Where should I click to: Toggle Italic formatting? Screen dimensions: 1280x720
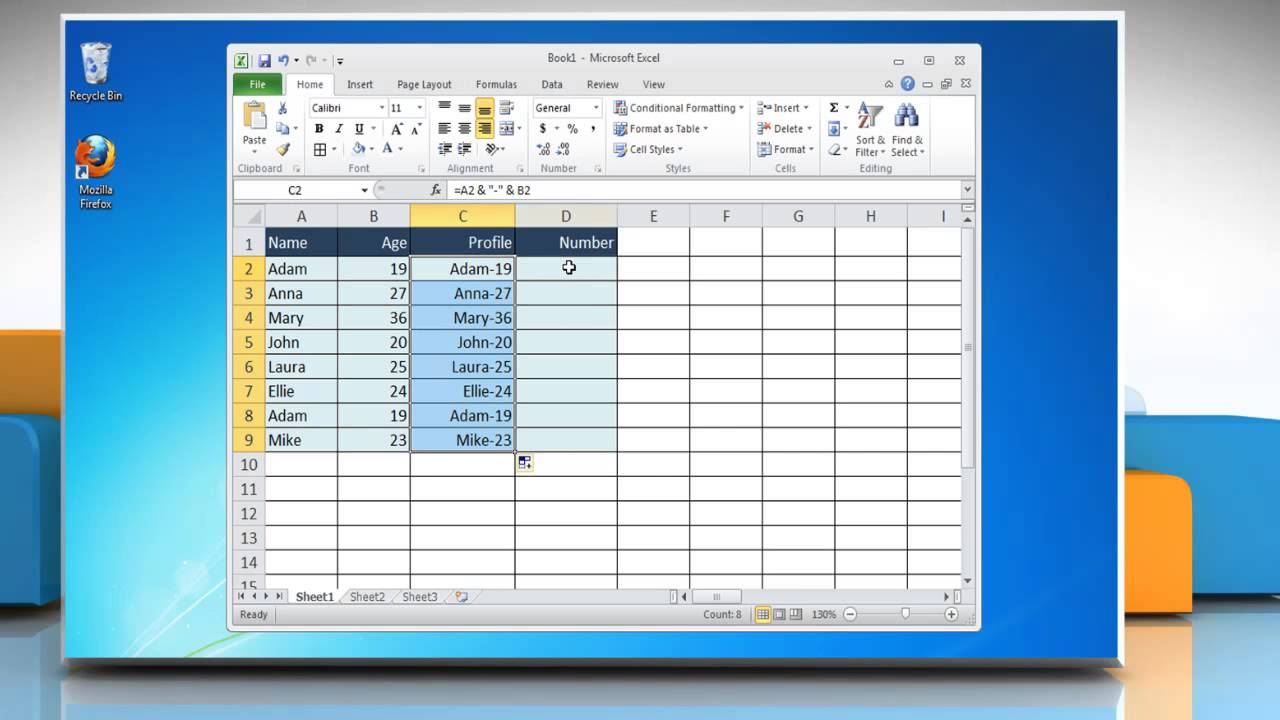tap(339, 129)
